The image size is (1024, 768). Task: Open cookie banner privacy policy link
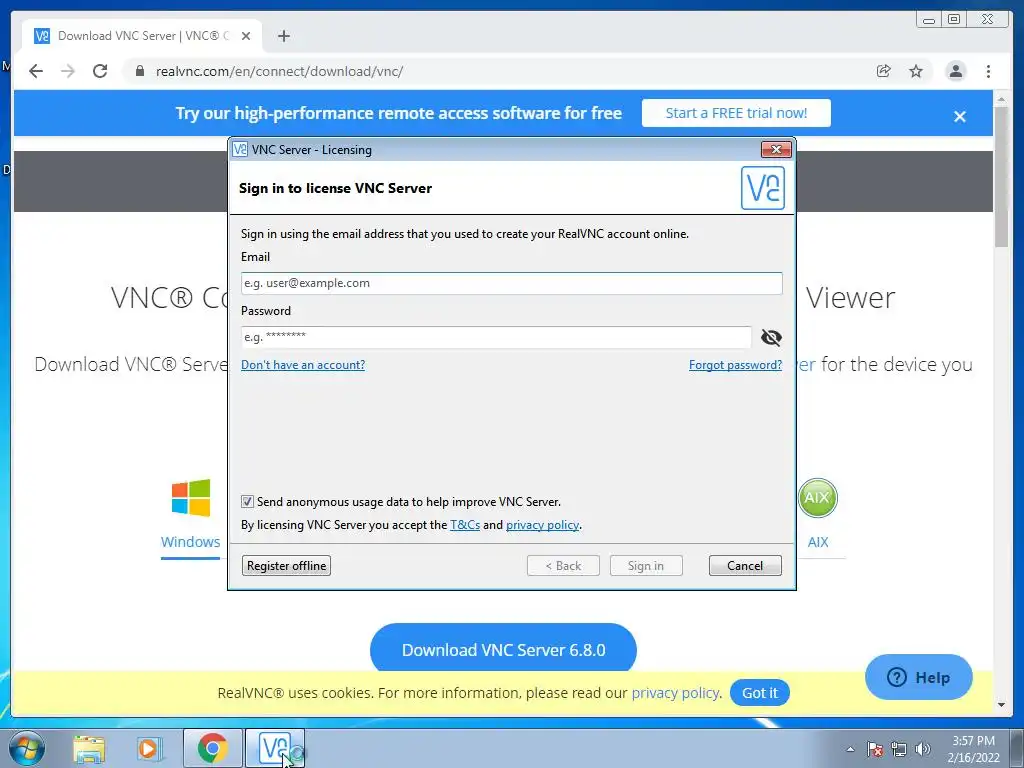(x=675, y=693)
